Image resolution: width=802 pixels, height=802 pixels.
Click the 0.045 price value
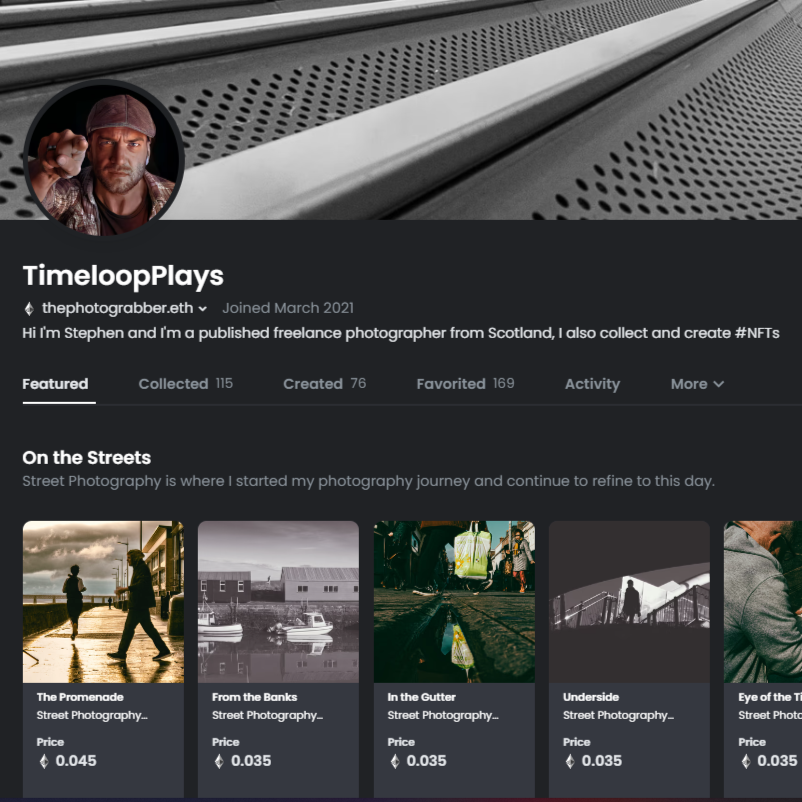pos(76,761)
